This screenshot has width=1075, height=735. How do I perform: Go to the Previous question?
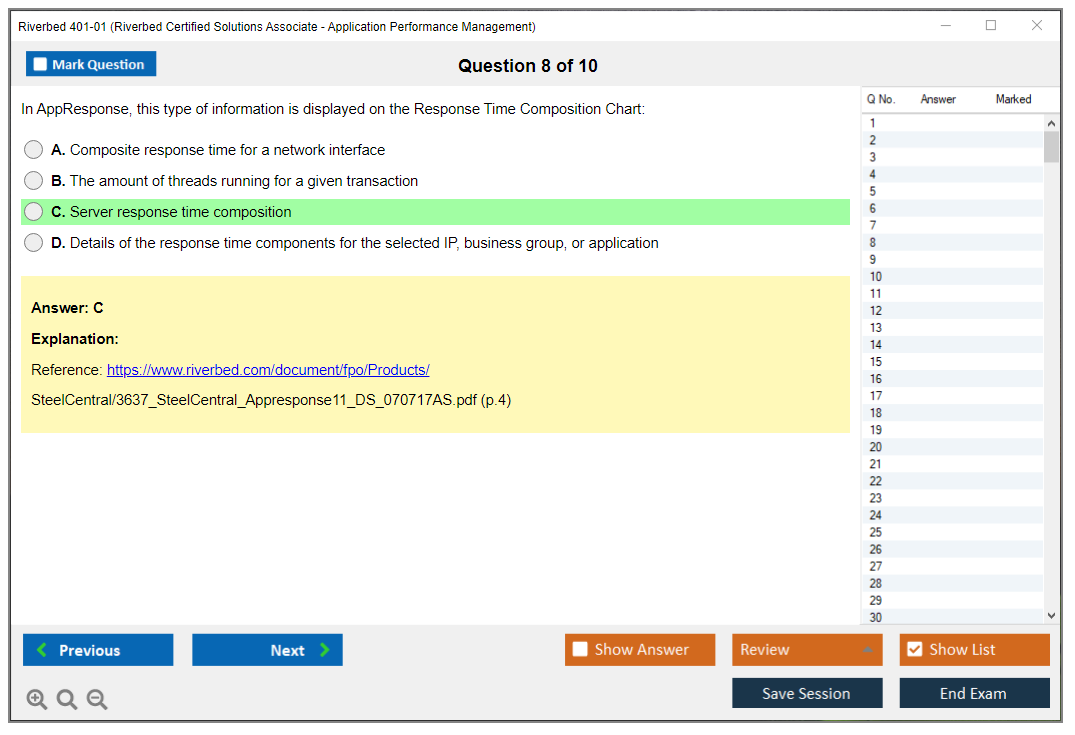point(98,650)
